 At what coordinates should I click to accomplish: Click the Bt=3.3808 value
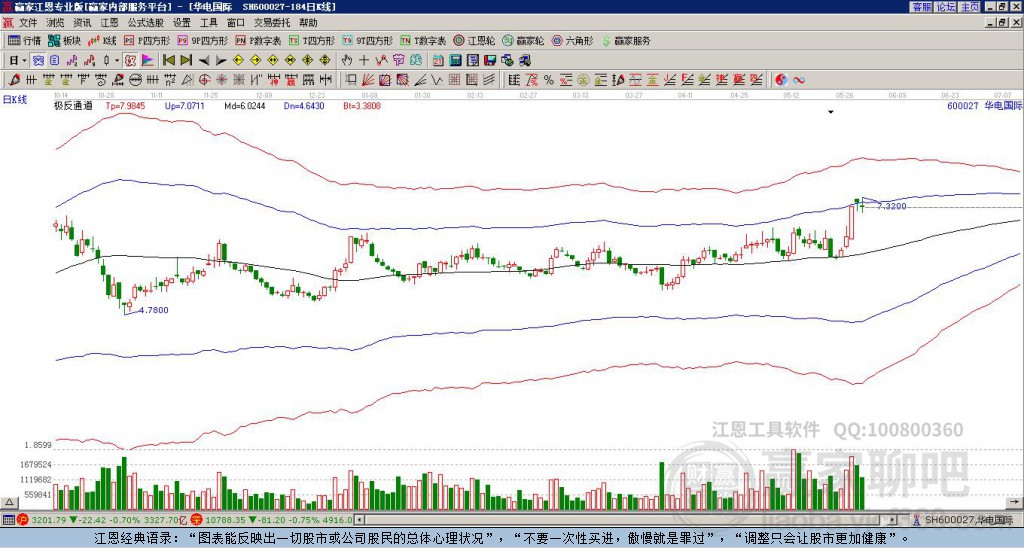pyautogui.click(x=362, y=105)
